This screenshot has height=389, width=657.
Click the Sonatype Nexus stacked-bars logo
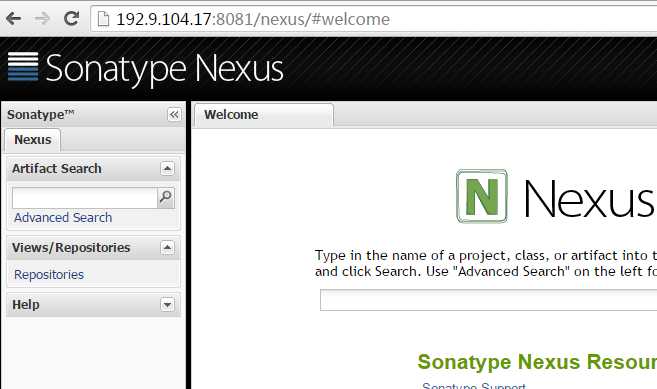coord(23,66)
